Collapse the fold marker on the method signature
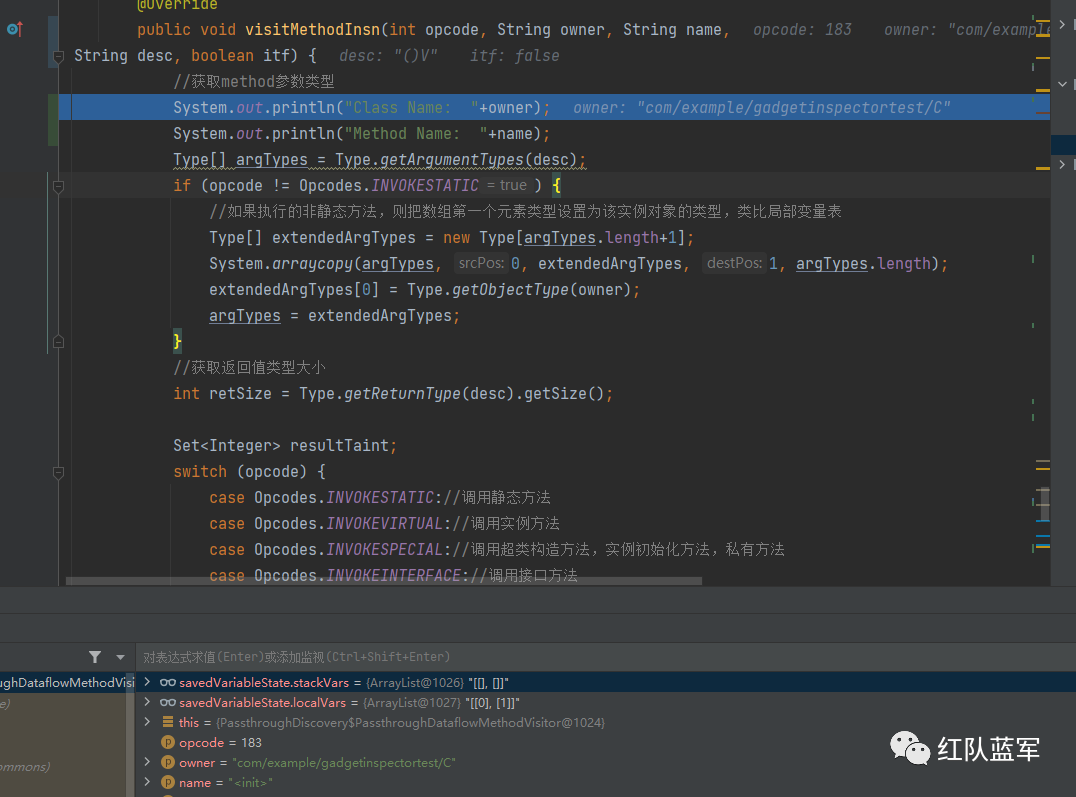1076x797 pixels. [58, 57]
